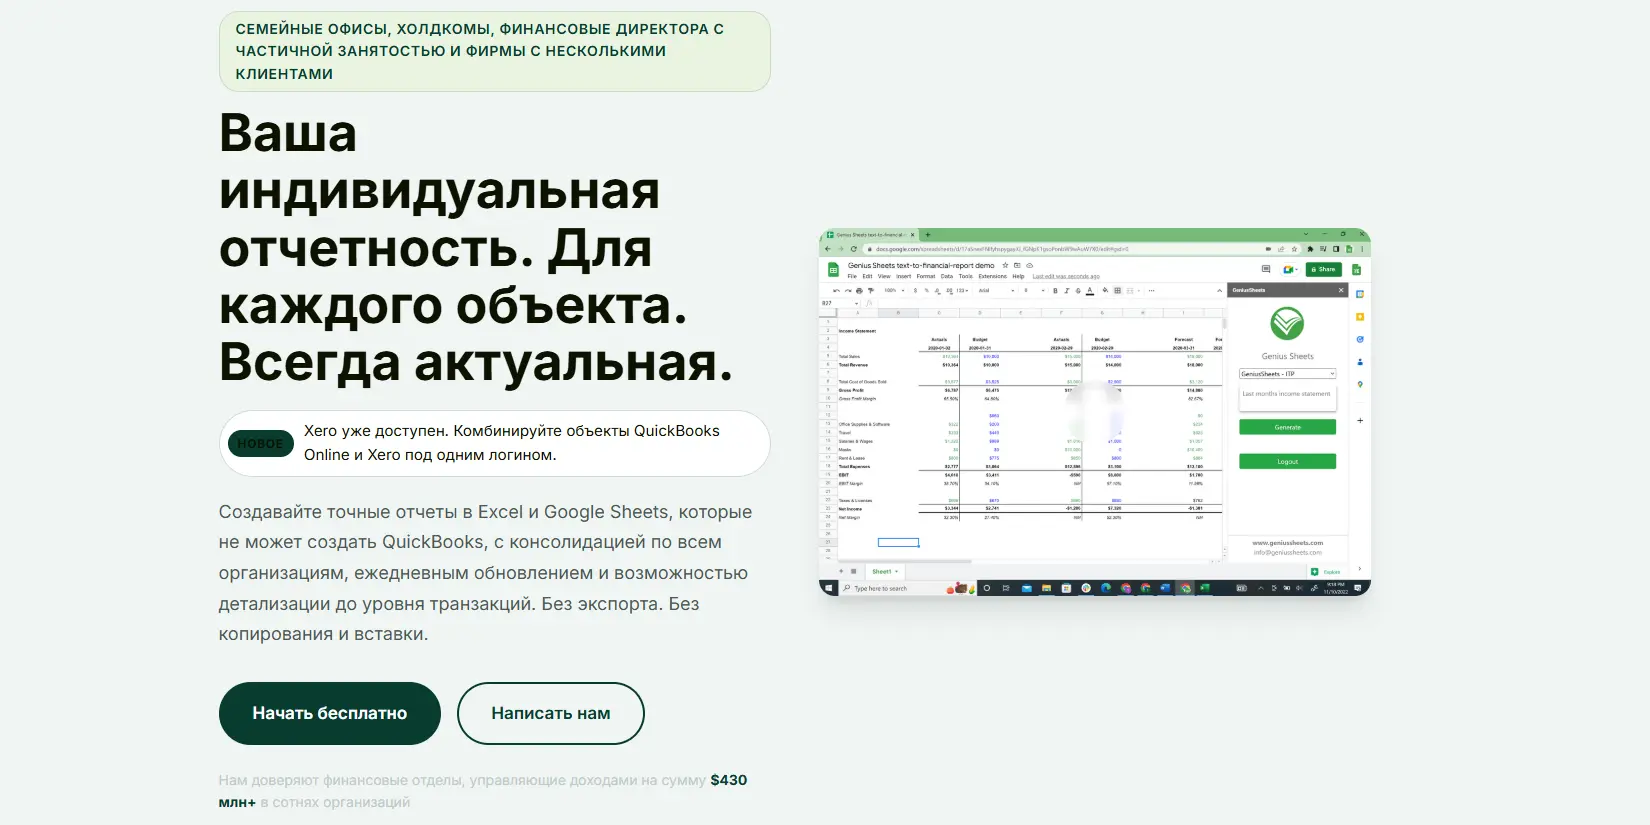Click the headline "Ваша индивидуальная отчетность"
1650x825 pixels.
click(x=476, y=247)
